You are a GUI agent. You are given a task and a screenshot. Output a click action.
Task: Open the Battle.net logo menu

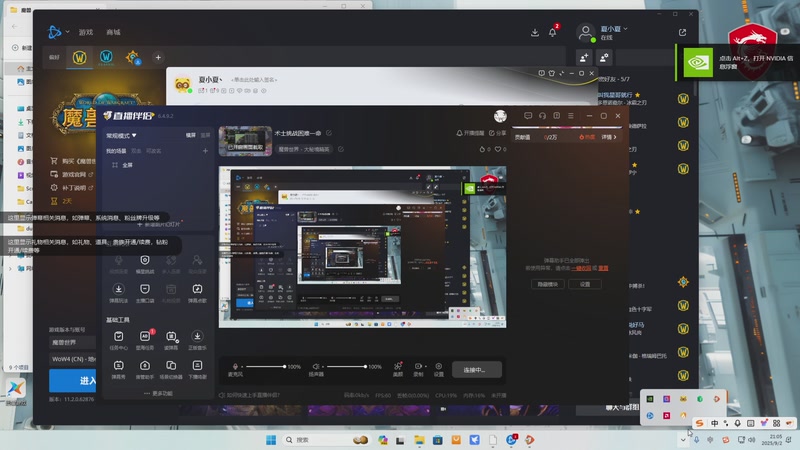(x=55, y=32)
